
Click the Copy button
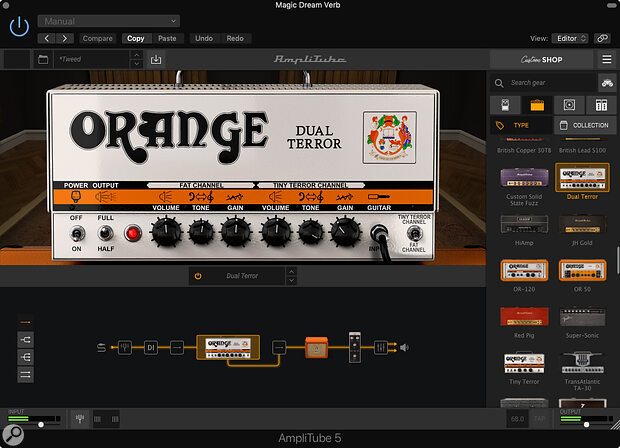point(136,38)
